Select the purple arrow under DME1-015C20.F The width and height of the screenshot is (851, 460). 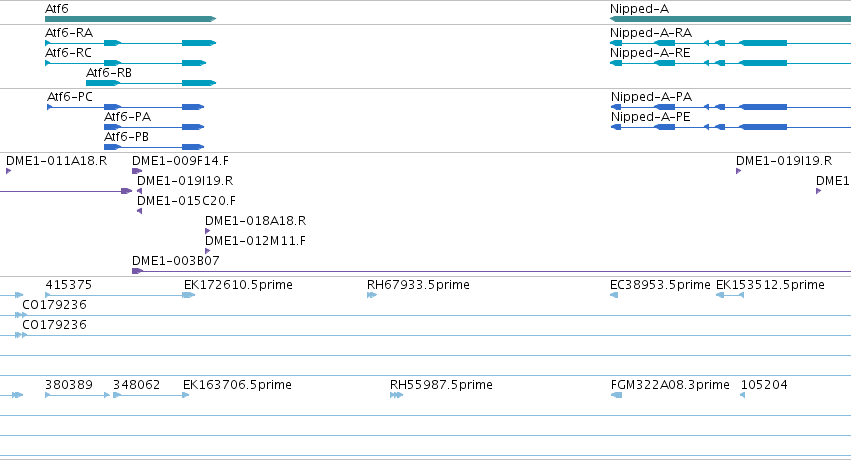click(139, 211)
